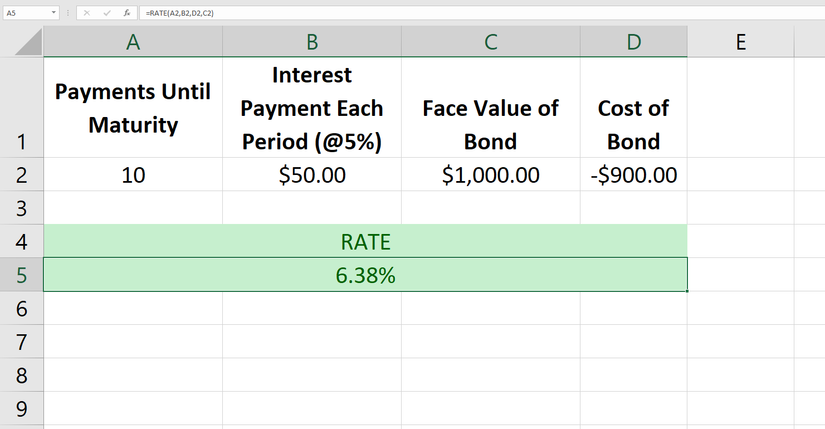Select column E header
The image size is (825, 429).
[x=741, y=42]
